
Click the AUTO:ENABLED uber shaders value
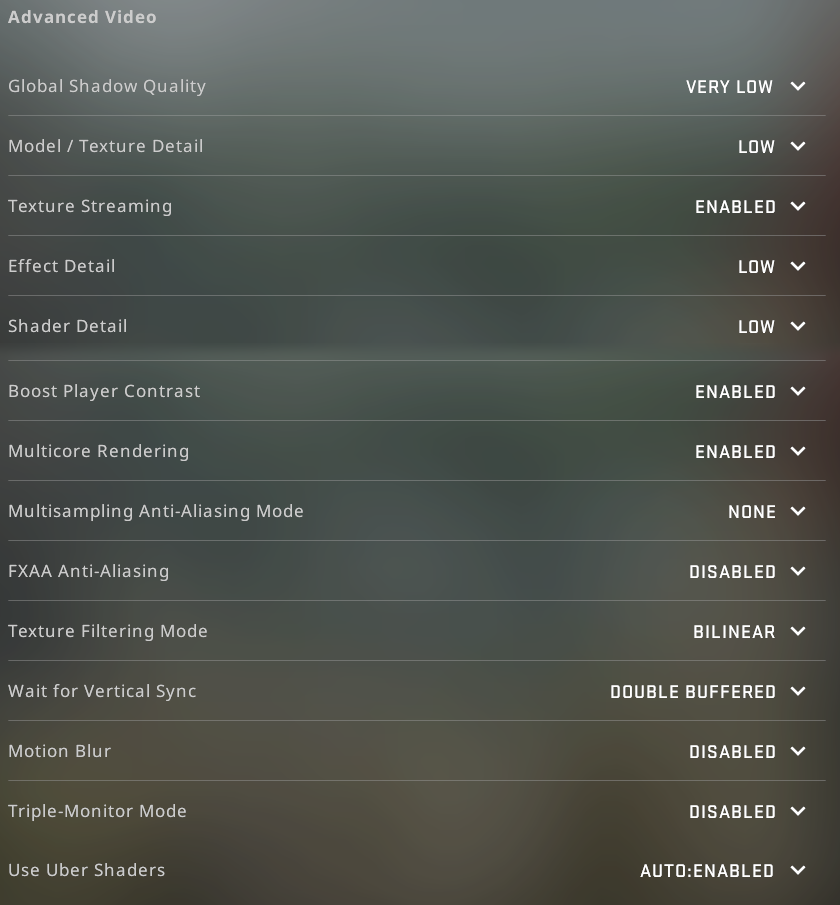point(707,871)
